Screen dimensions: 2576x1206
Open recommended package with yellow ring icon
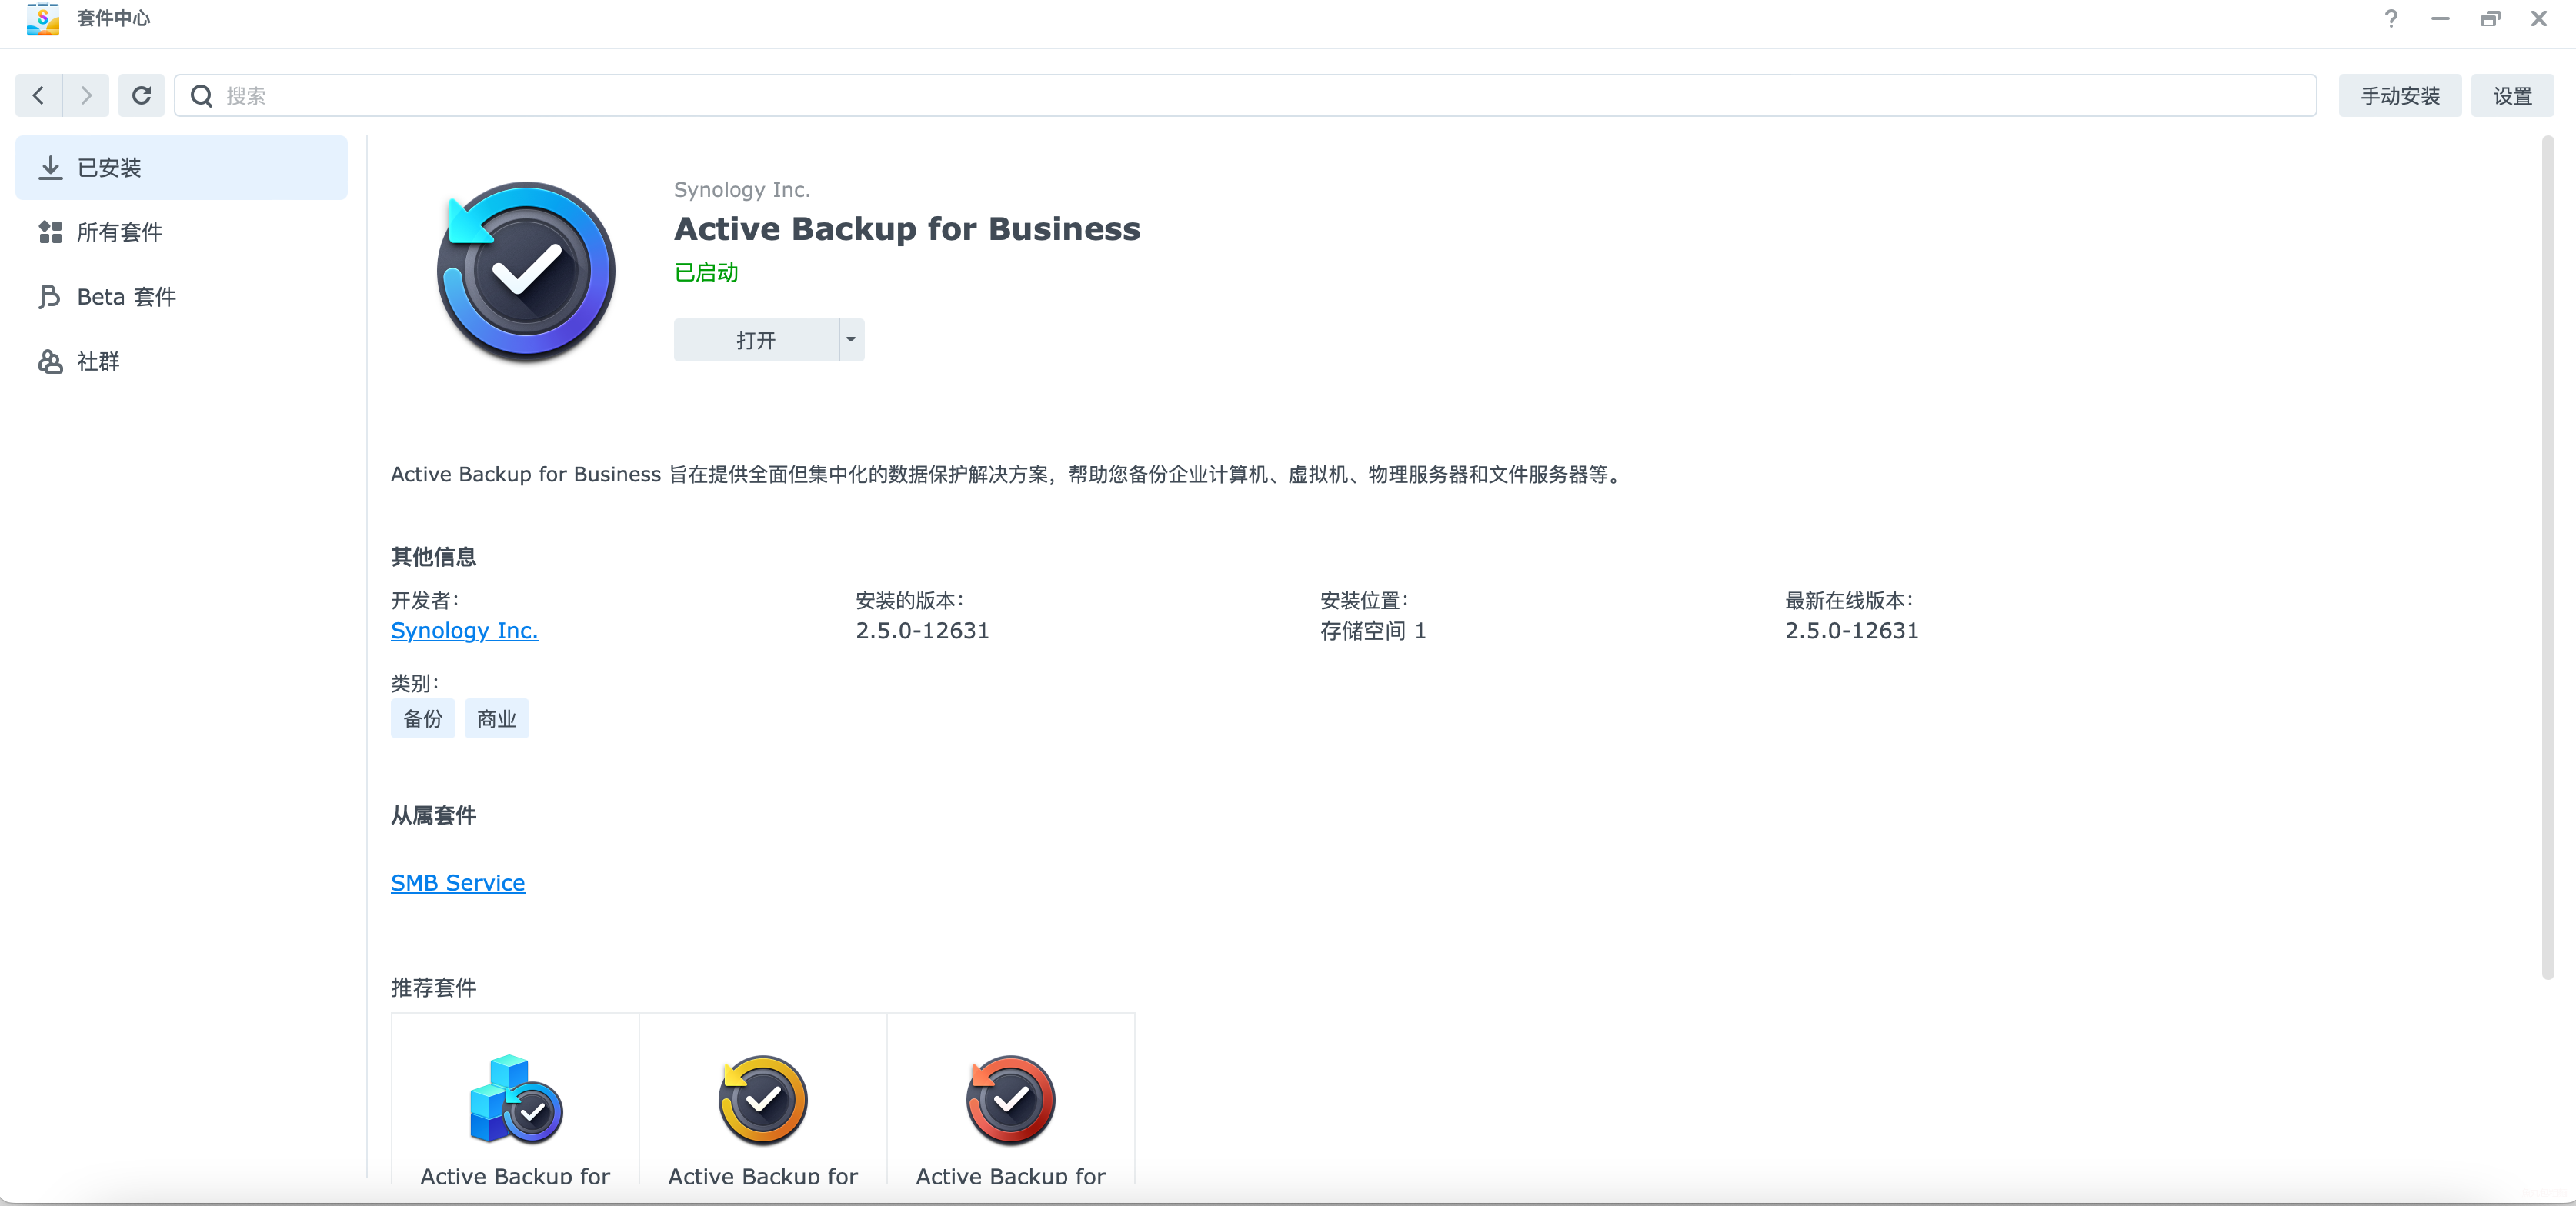[x=763, y=1099]
